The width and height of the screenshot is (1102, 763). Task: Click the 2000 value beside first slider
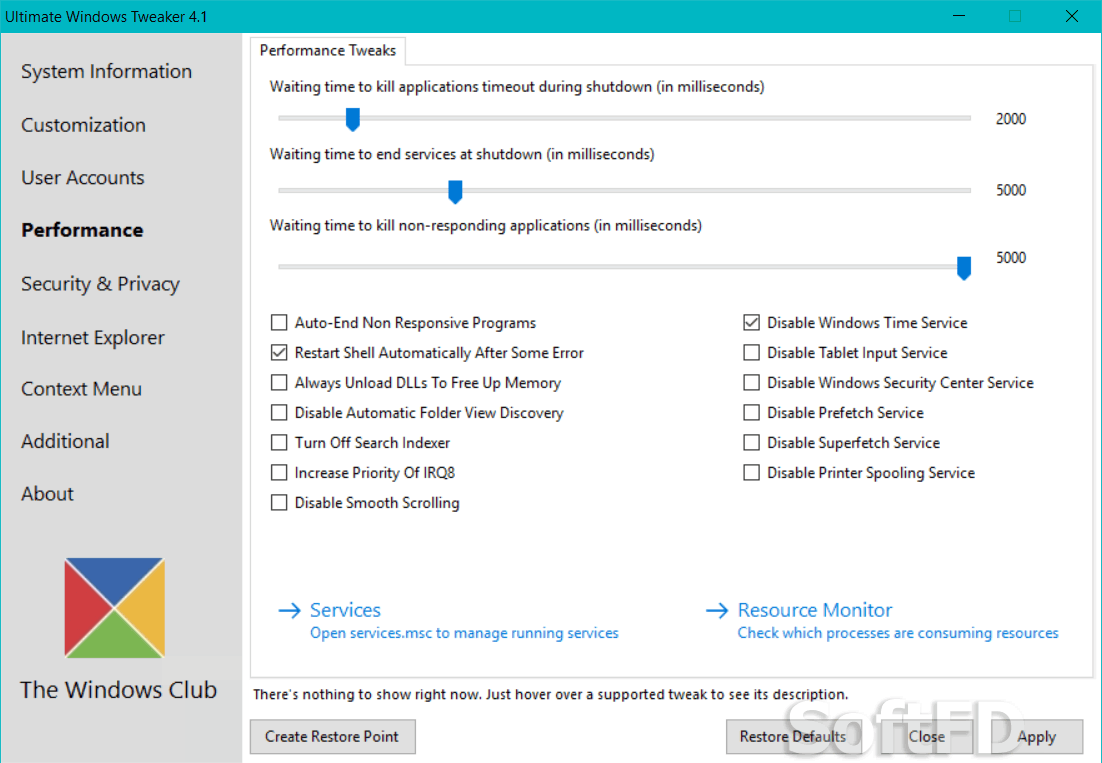click(x=1011, y=119)
